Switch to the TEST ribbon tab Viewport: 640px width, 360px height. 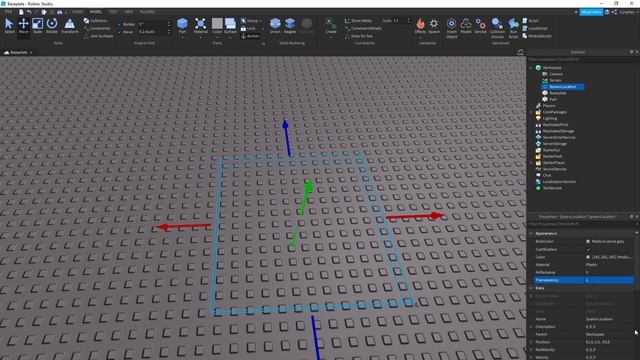tap(113, 12)
